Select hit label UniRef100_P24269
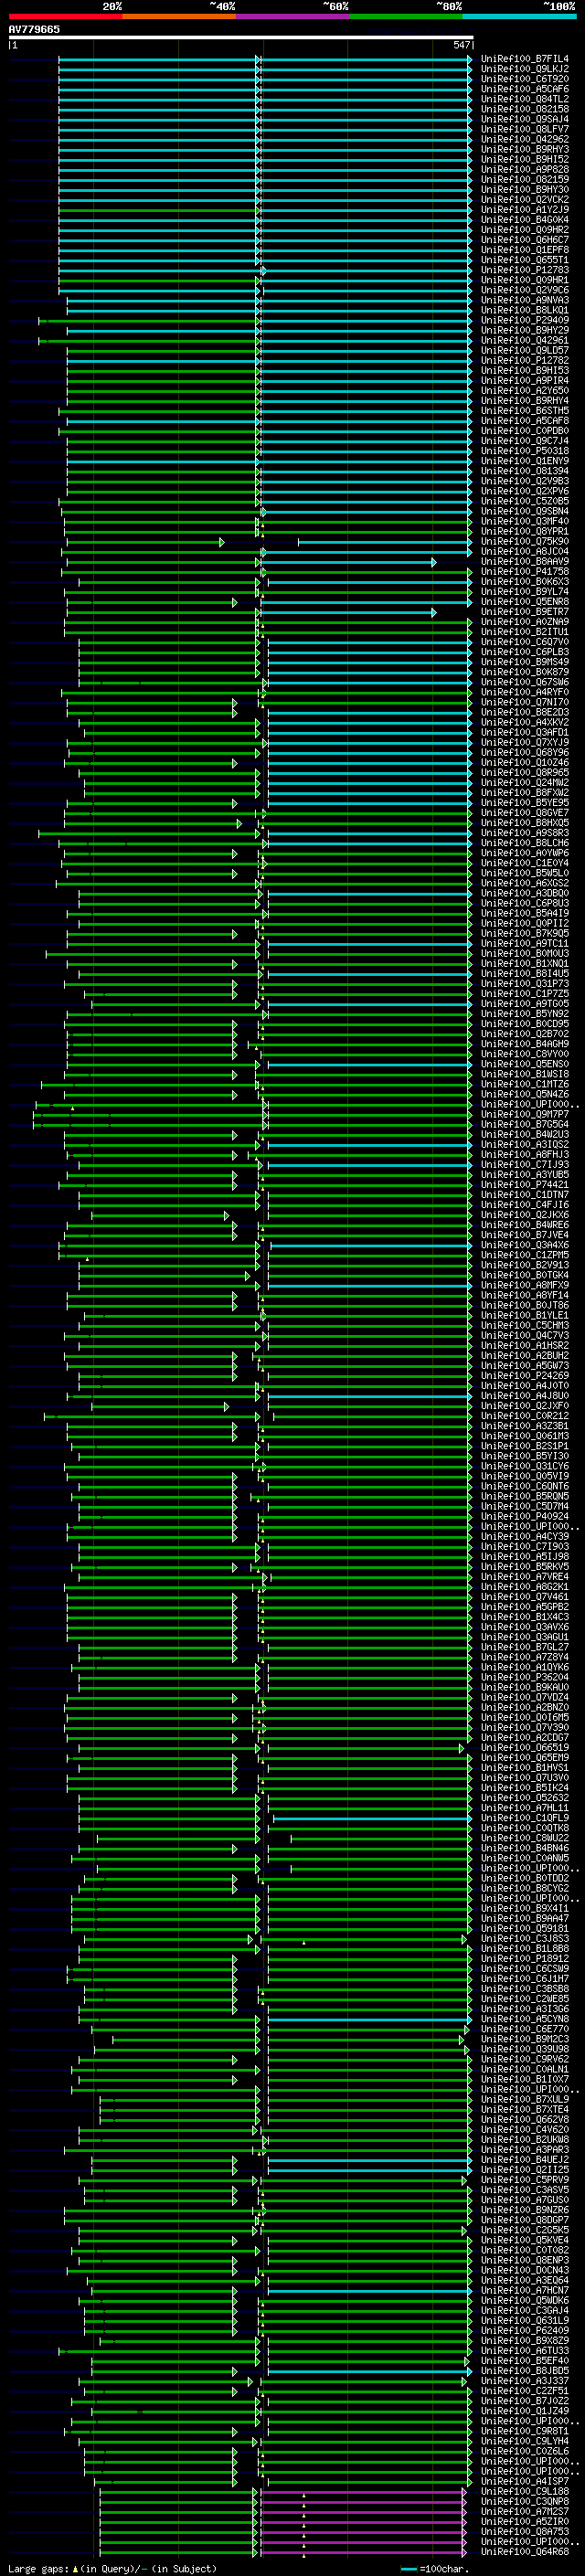The height and width of the screenshot is (2576, 585). (524, 1376)
